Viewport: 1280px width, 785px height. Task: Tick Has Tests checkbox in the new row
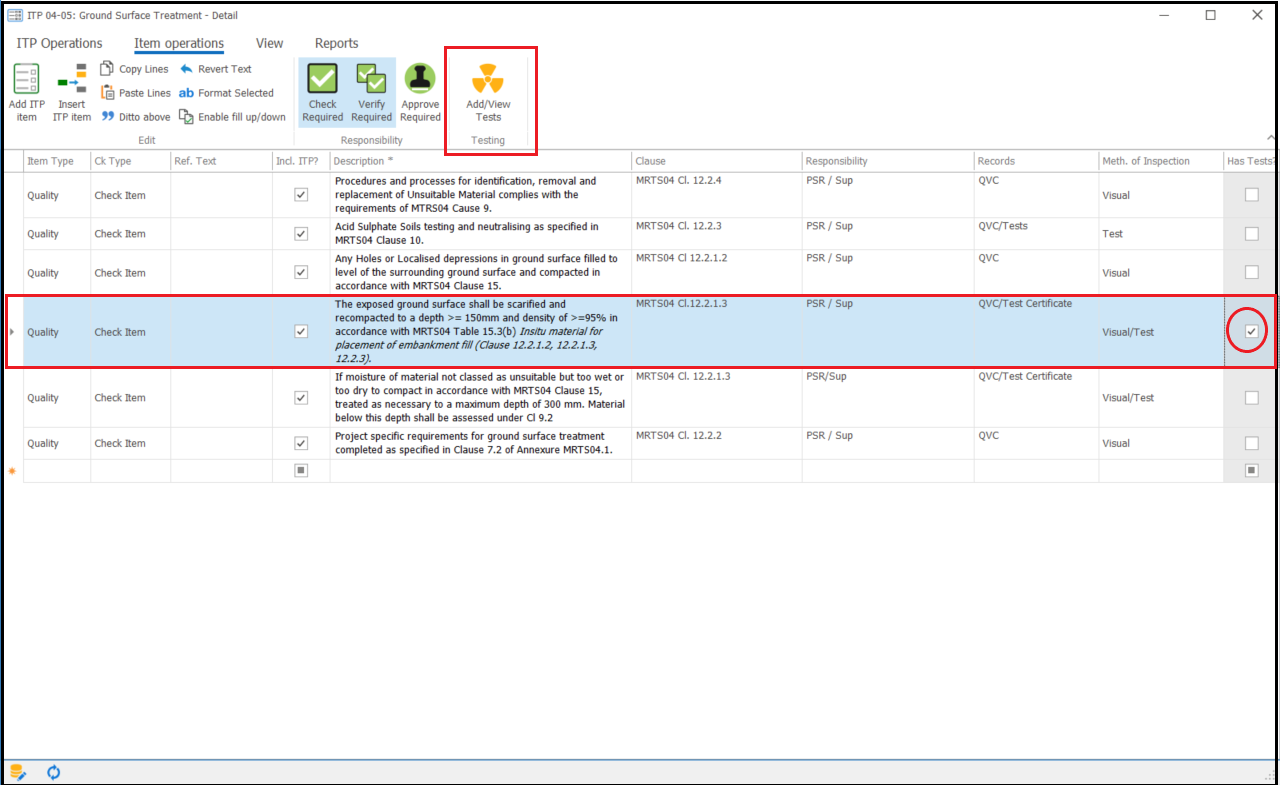(x=1251, y=470)
